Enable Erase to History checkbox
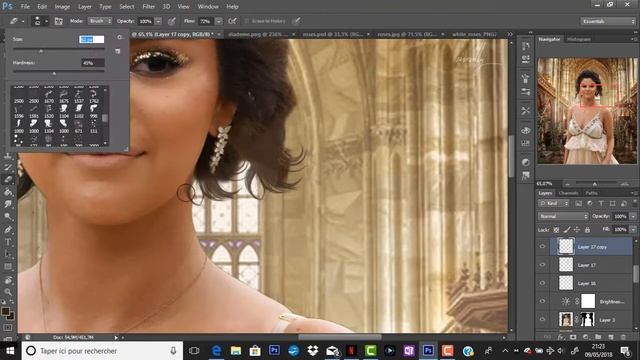The image size is (640, 360). coord(247,21)
